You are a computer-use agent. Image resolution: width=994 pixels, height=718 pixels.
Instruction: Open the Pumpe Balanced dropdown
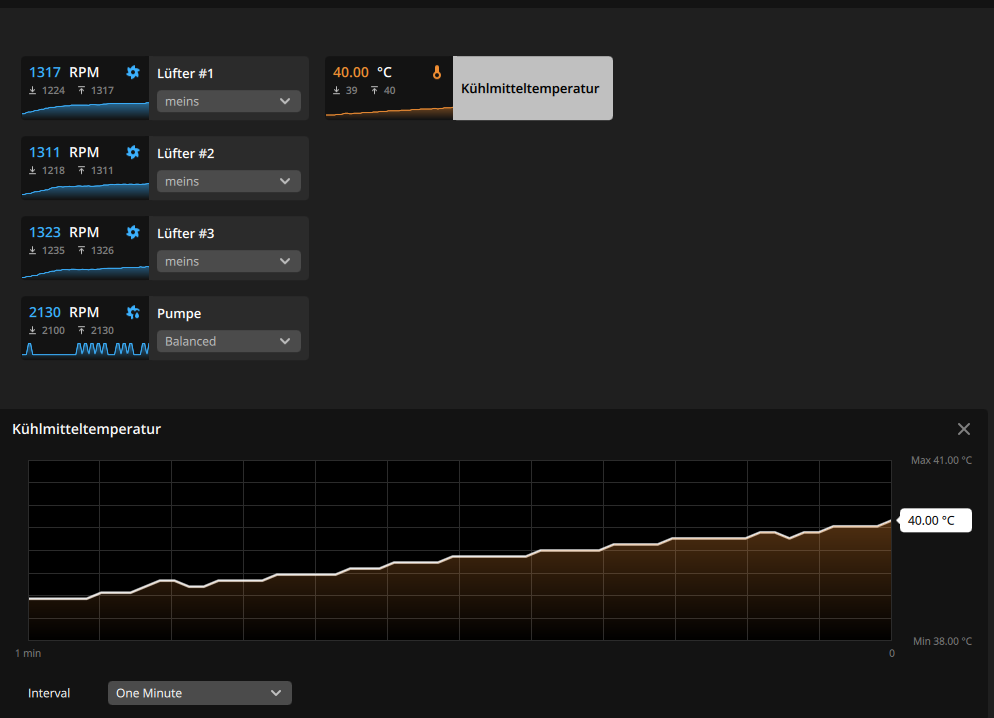point(229,341)
